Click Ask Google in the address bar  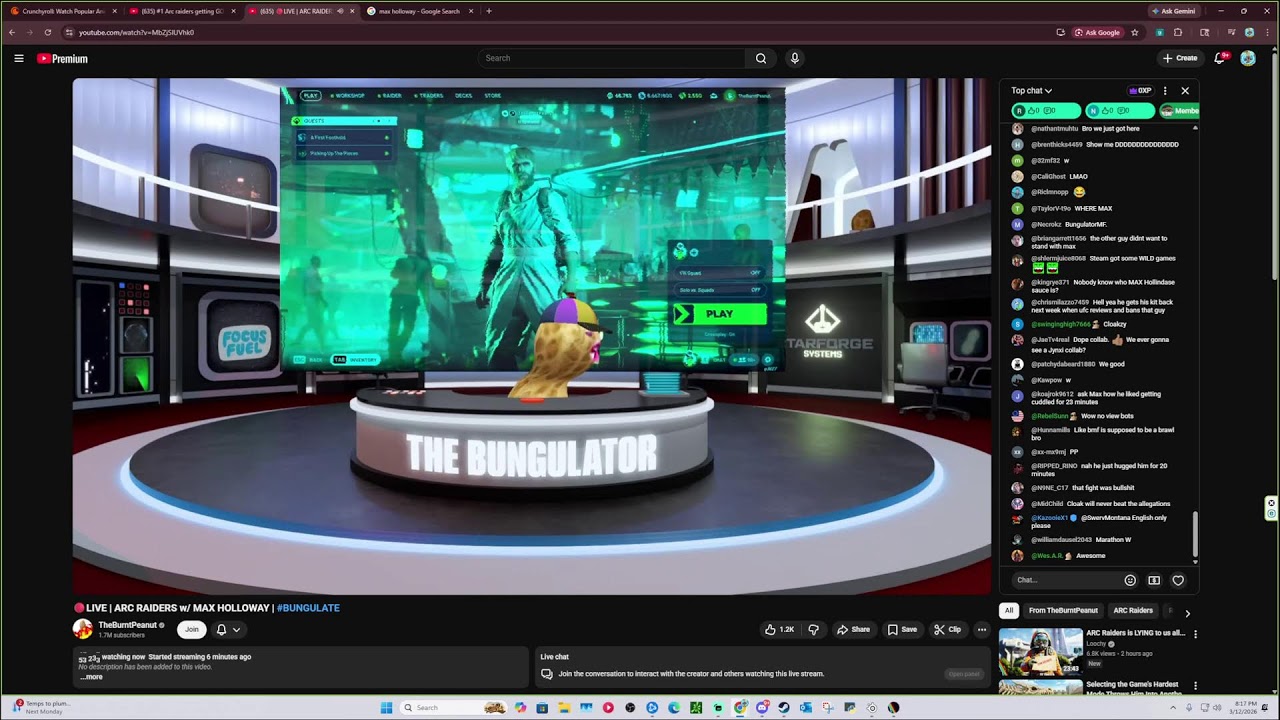point(1097,32)
